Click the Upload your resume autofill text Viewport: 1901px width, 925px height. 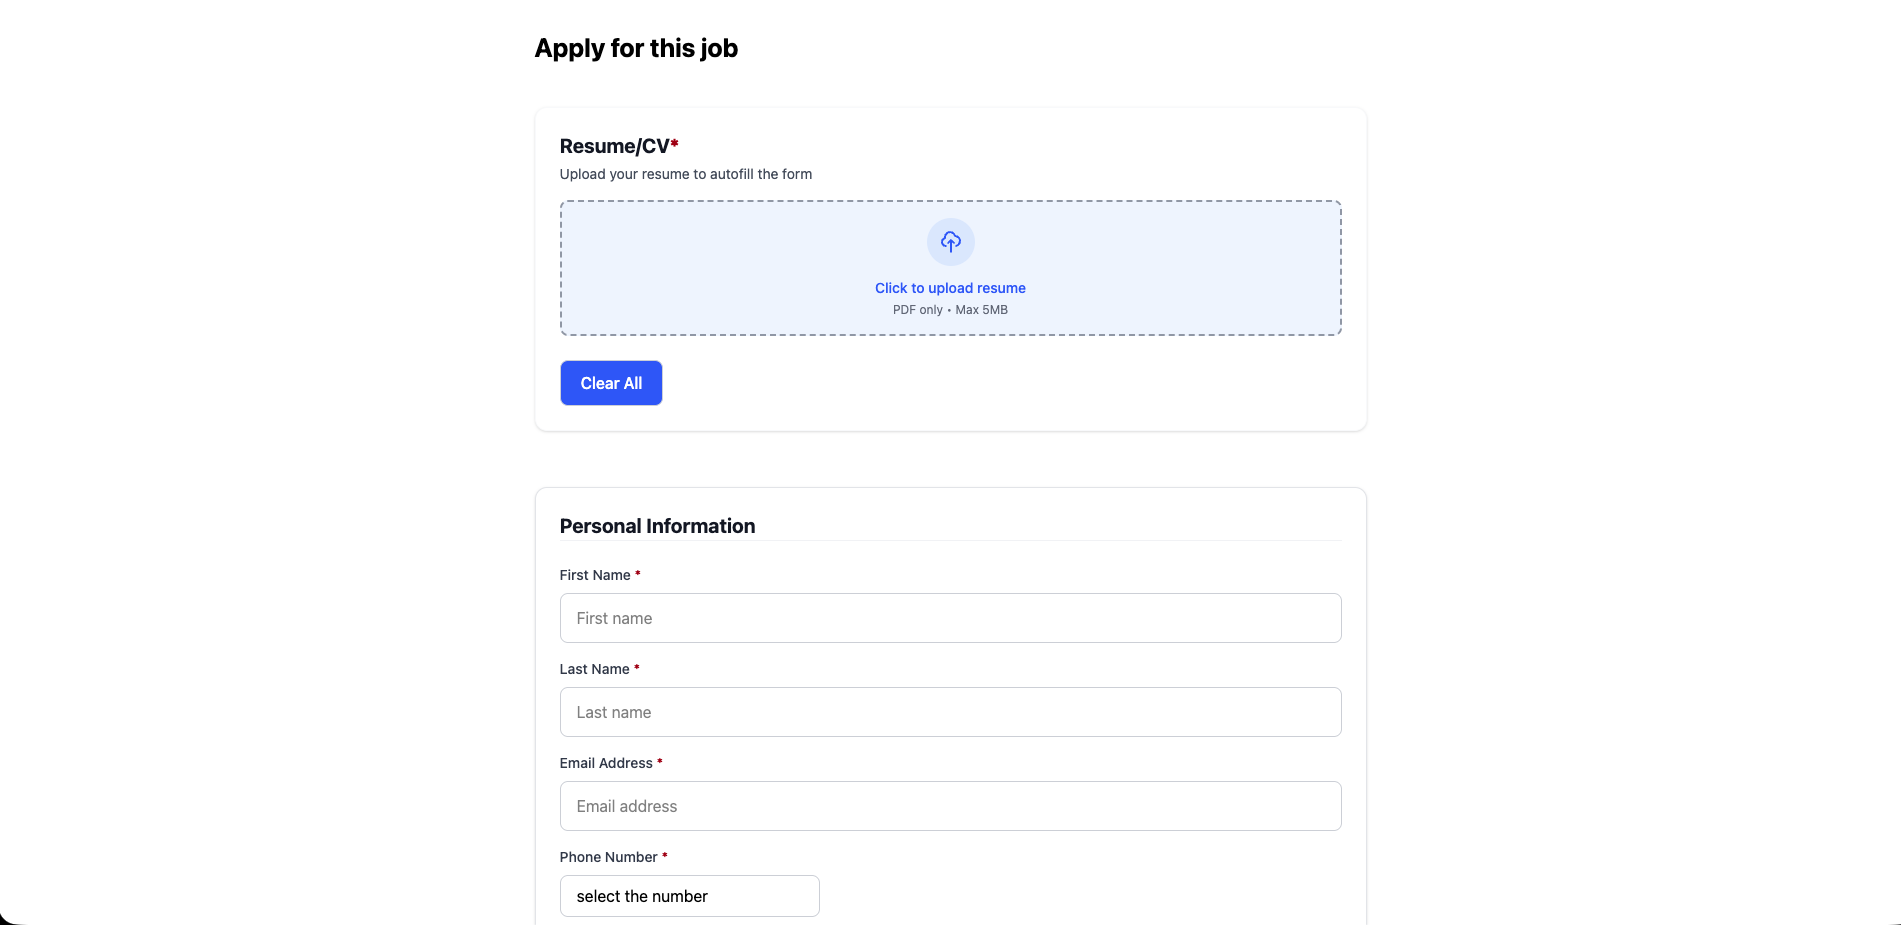tap(686, 173)
